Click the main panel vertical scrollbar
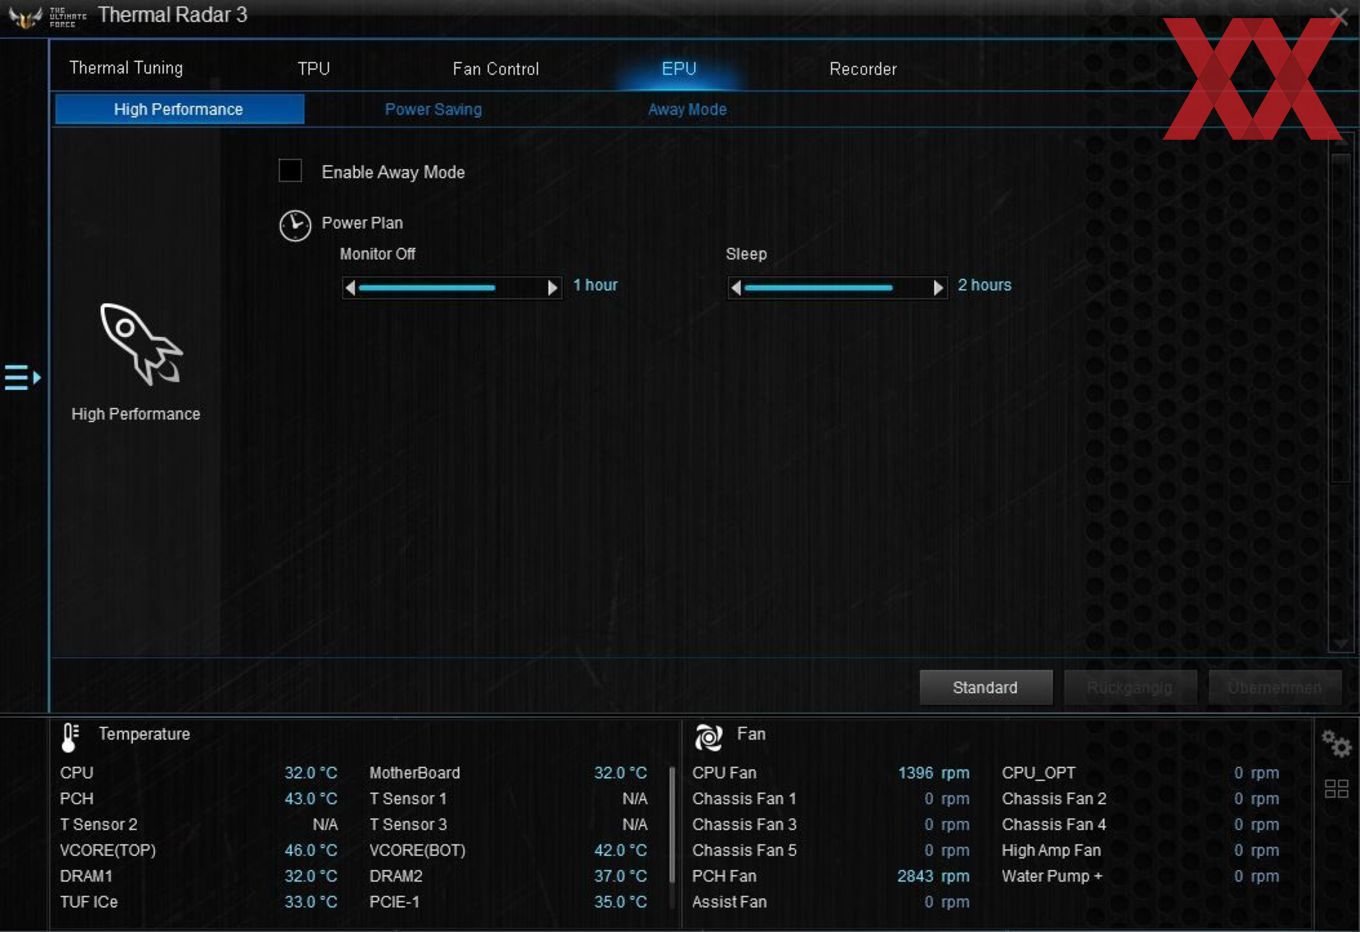This screenshot has height=932, width=1360. pyautogui.click(x=1341, y=320)
